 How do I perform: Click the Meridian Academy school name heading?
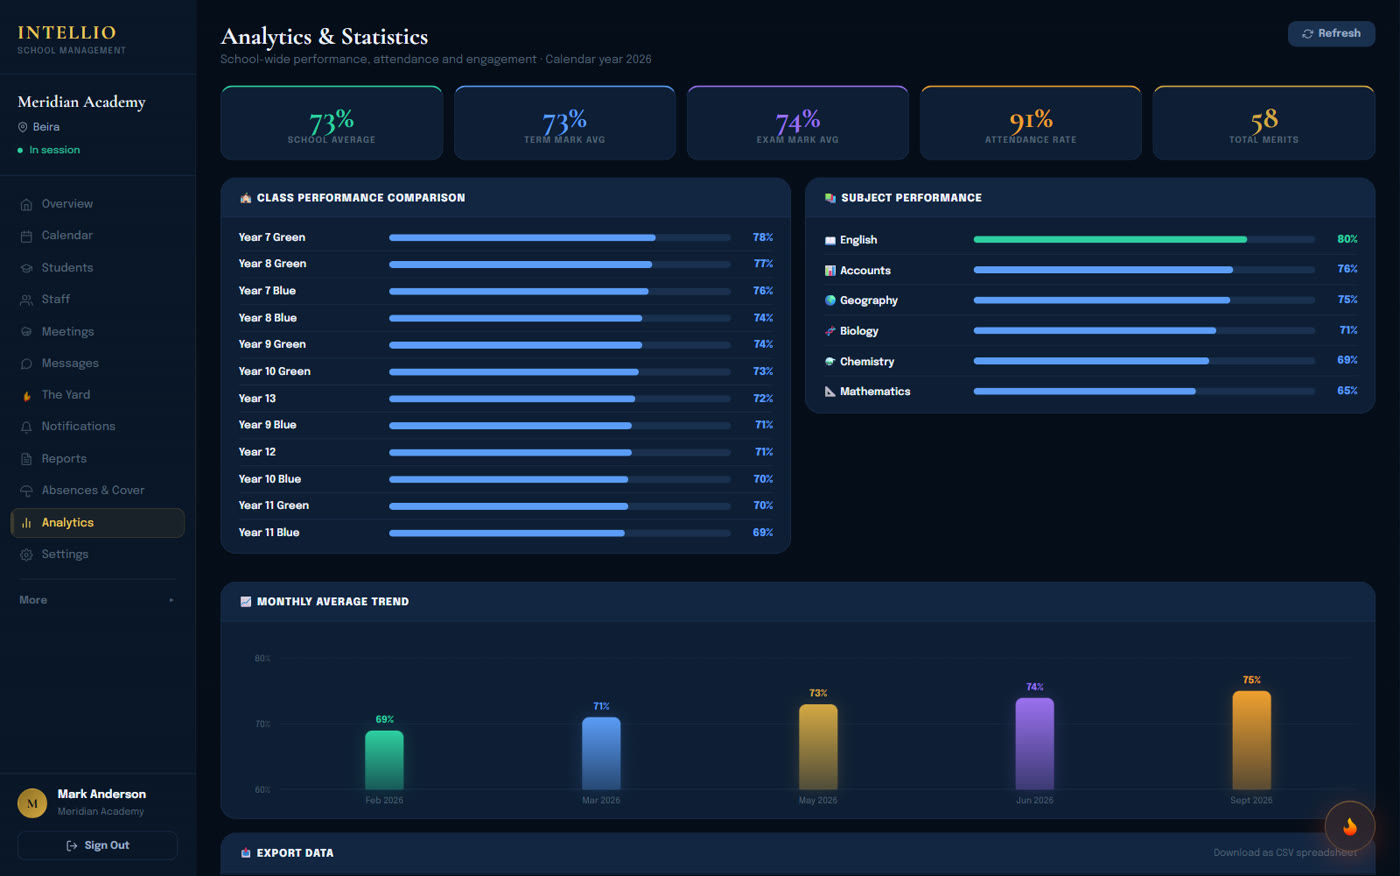coord(82,102)
